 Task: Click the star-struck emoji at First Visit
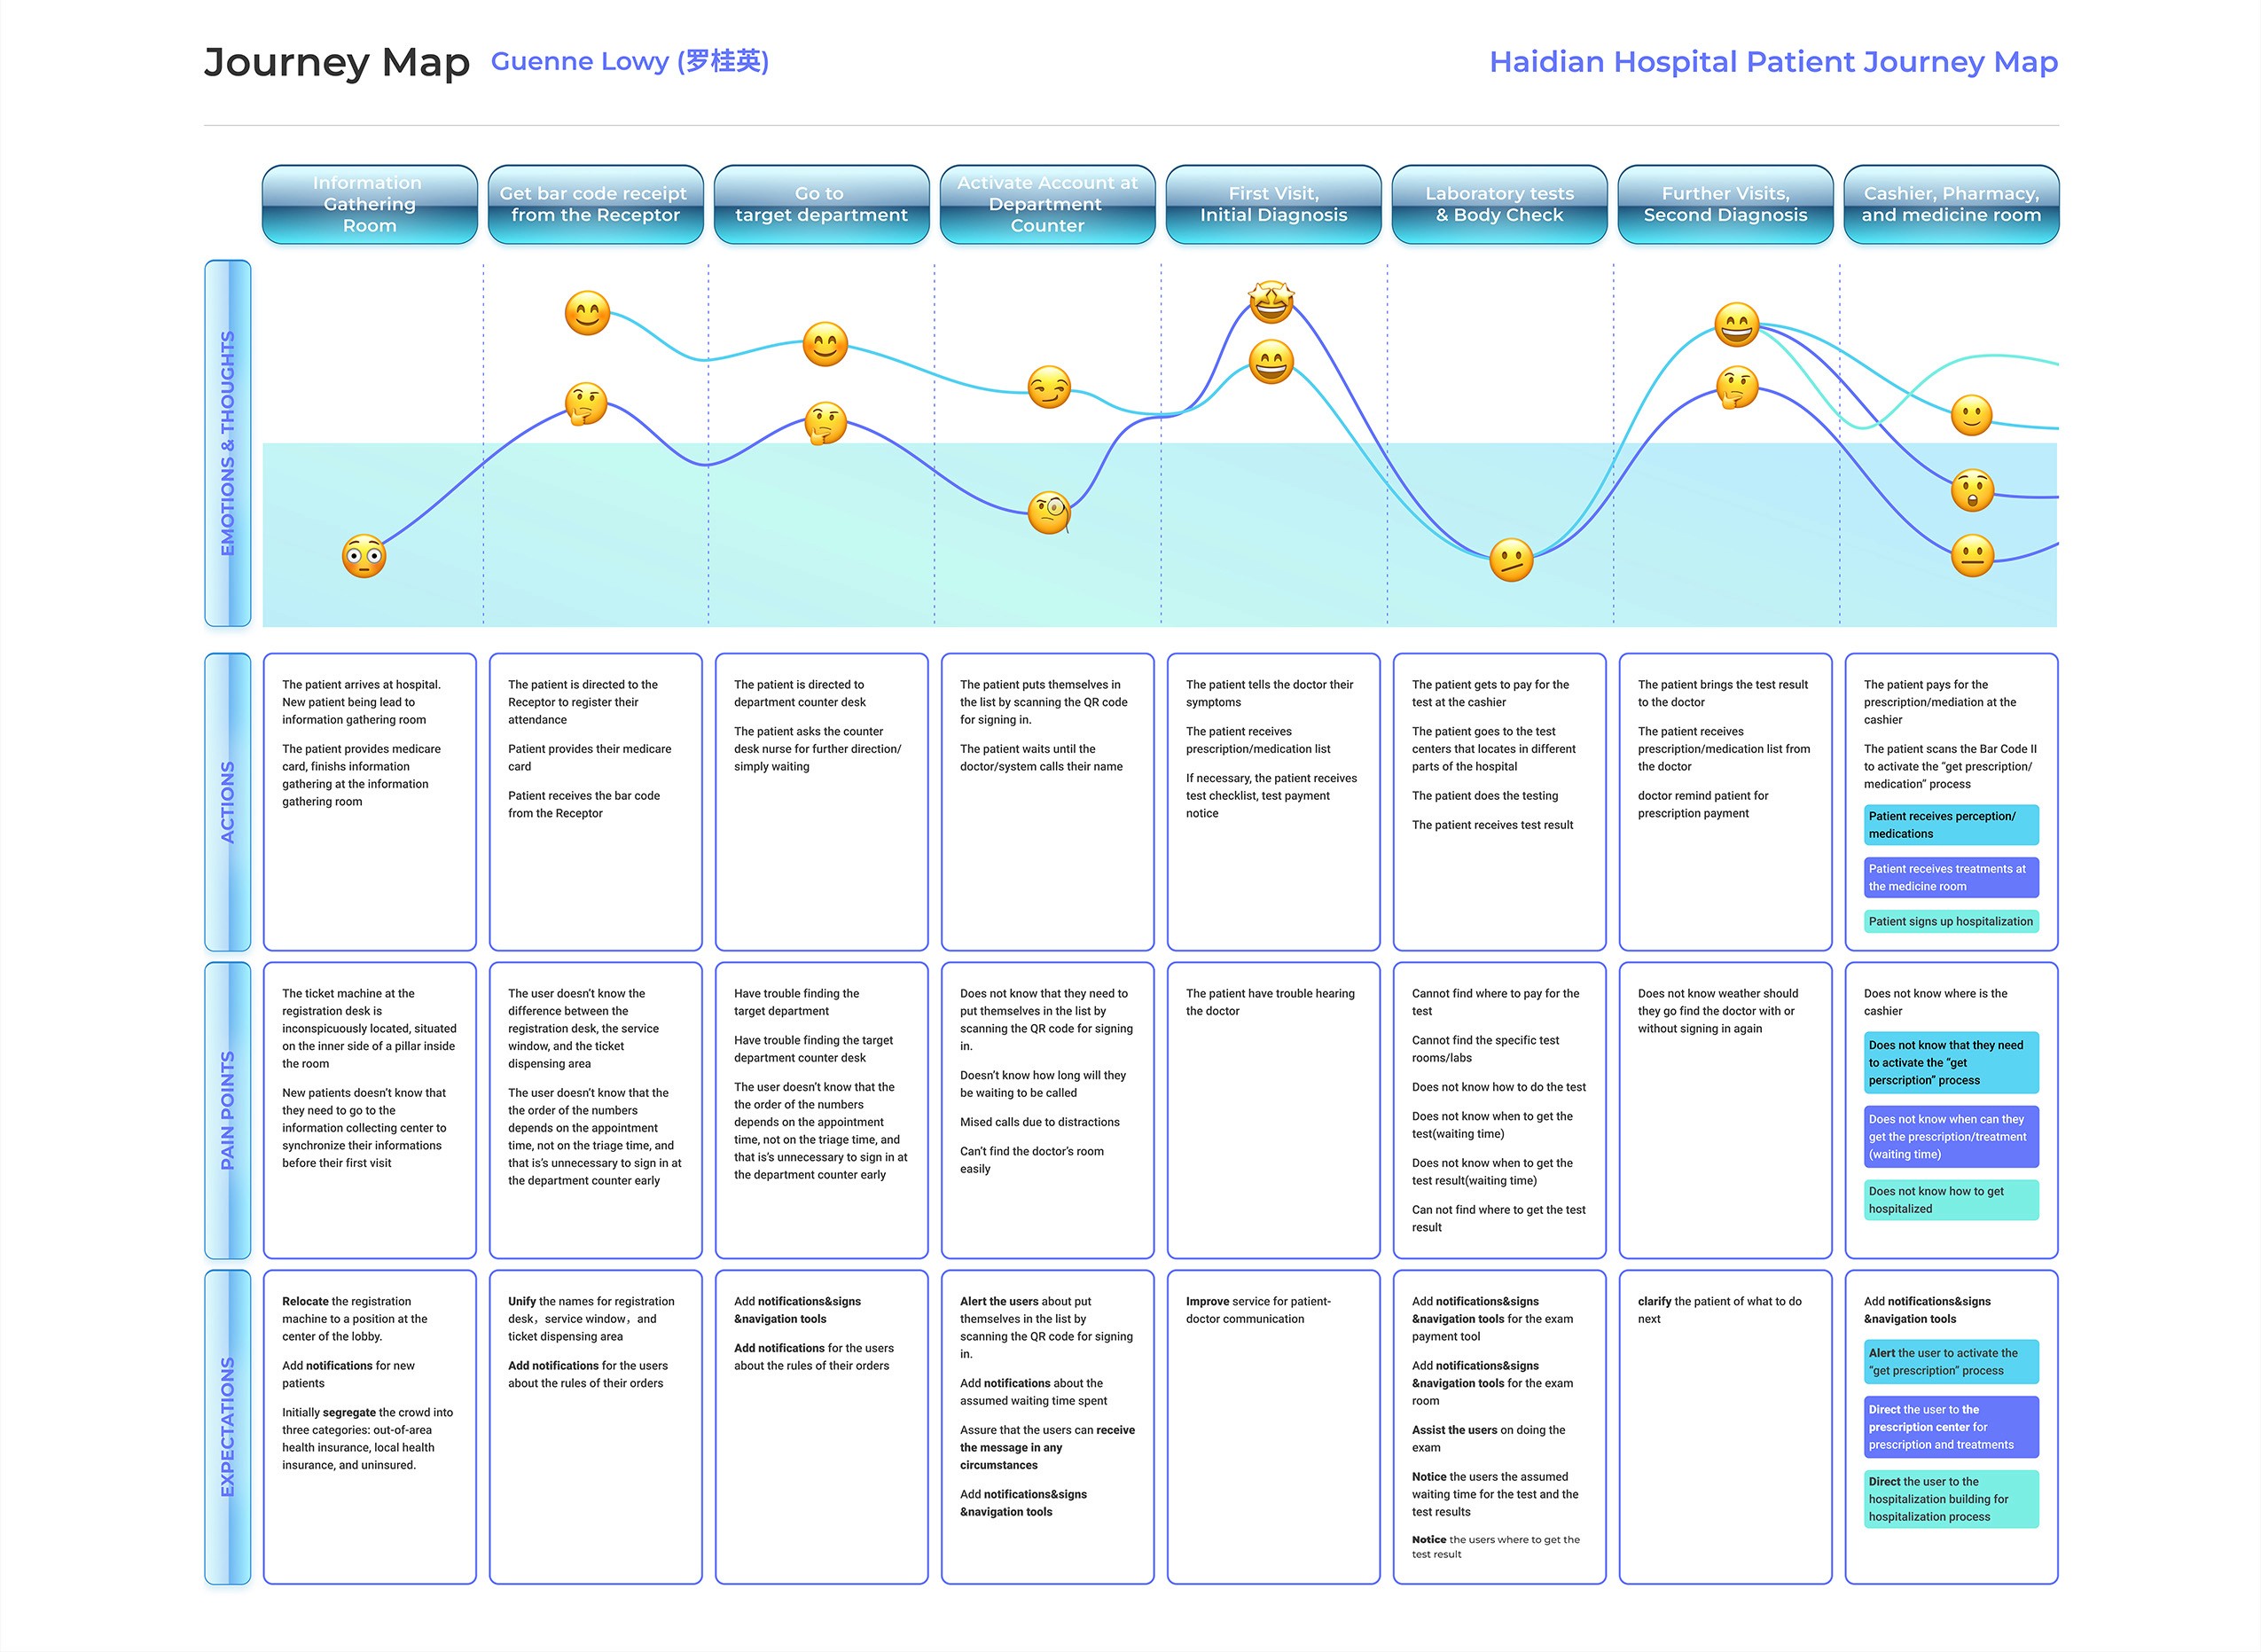pos(1271,301)
